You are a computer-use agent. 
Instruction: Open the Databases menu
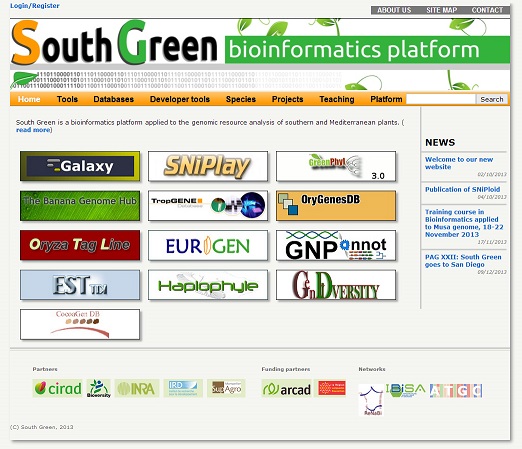point(114,99)
